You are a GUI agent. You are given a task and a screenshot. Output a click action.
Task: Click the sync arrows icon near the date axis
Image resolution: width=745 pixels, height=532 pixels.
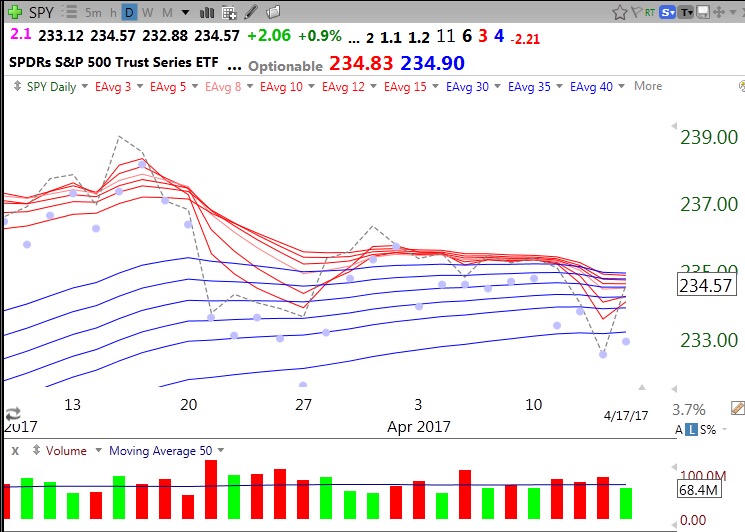click(x=13, y=413)
